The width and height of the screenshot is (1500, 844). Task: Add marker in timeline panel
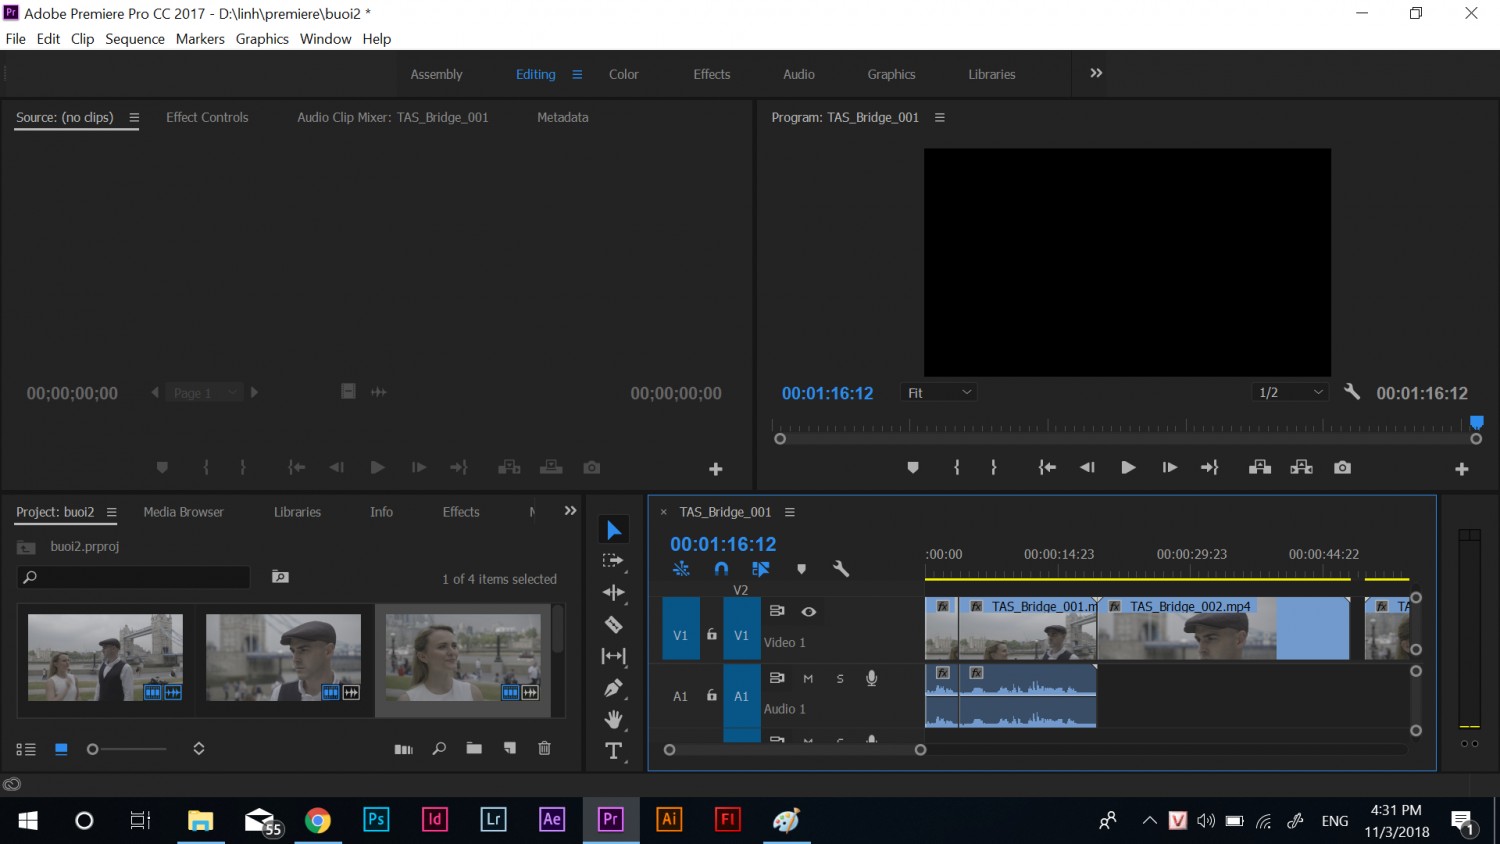tap(801, 569)
